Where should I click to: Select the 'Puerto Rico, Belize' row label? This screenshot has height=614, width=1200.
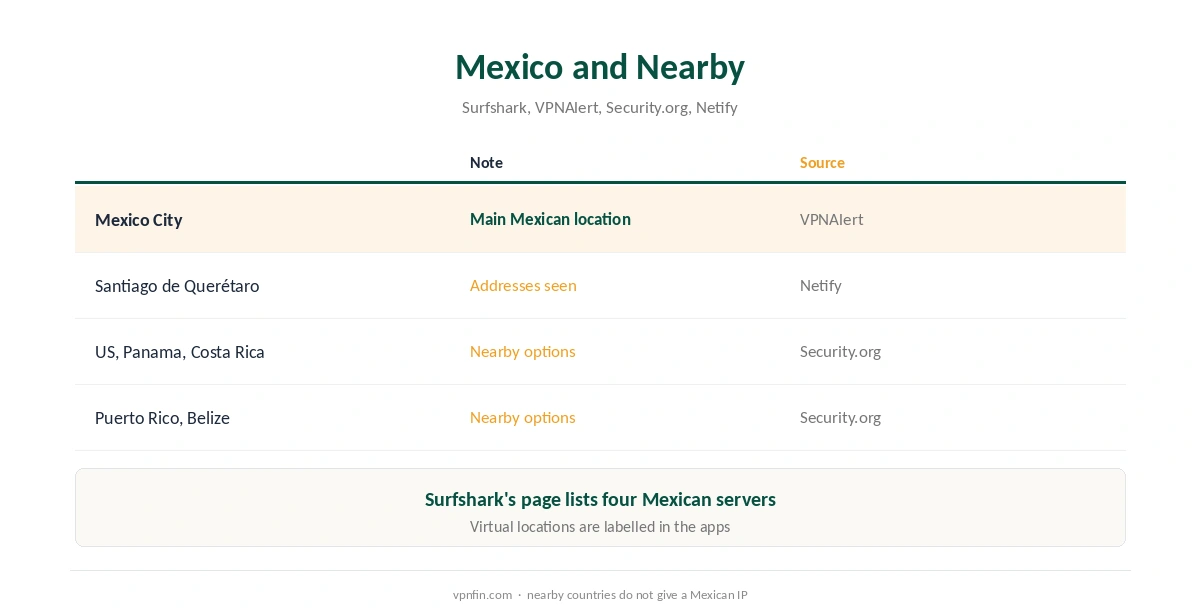point(162,418)
